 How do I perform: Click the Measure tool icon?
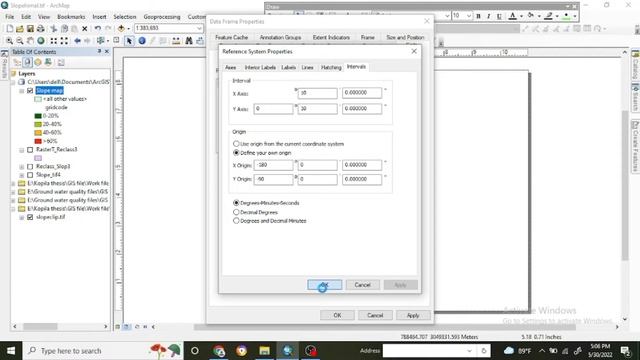(176, 41)
